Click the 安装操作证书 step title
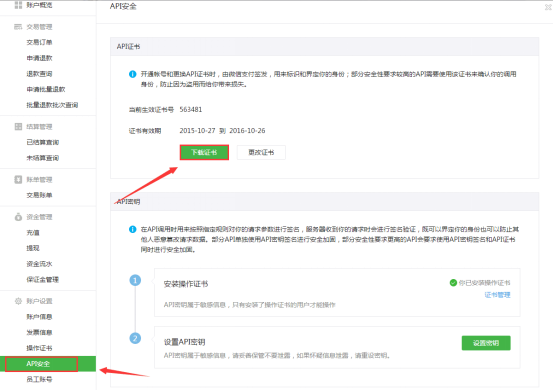This screenshot has width=554, height=391. [x=186, y=284]
